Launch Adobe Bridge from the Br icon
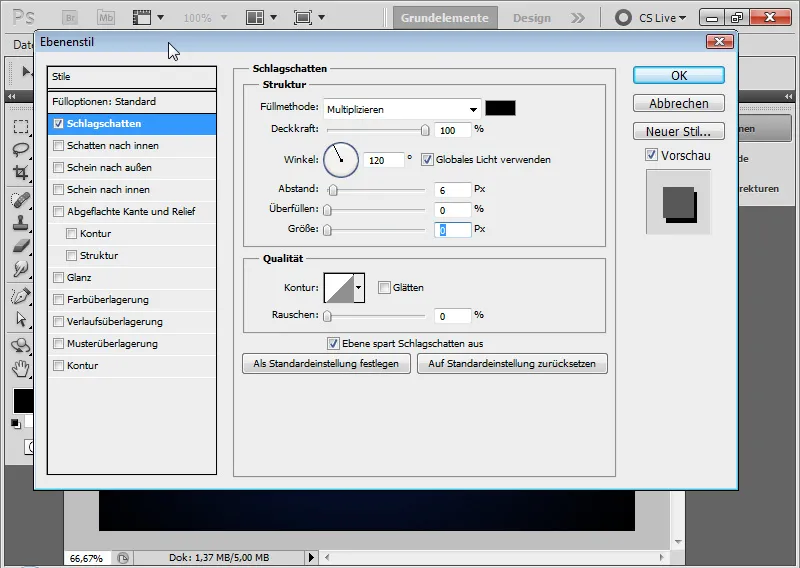The image size is (800, 568). click(70, 18)
